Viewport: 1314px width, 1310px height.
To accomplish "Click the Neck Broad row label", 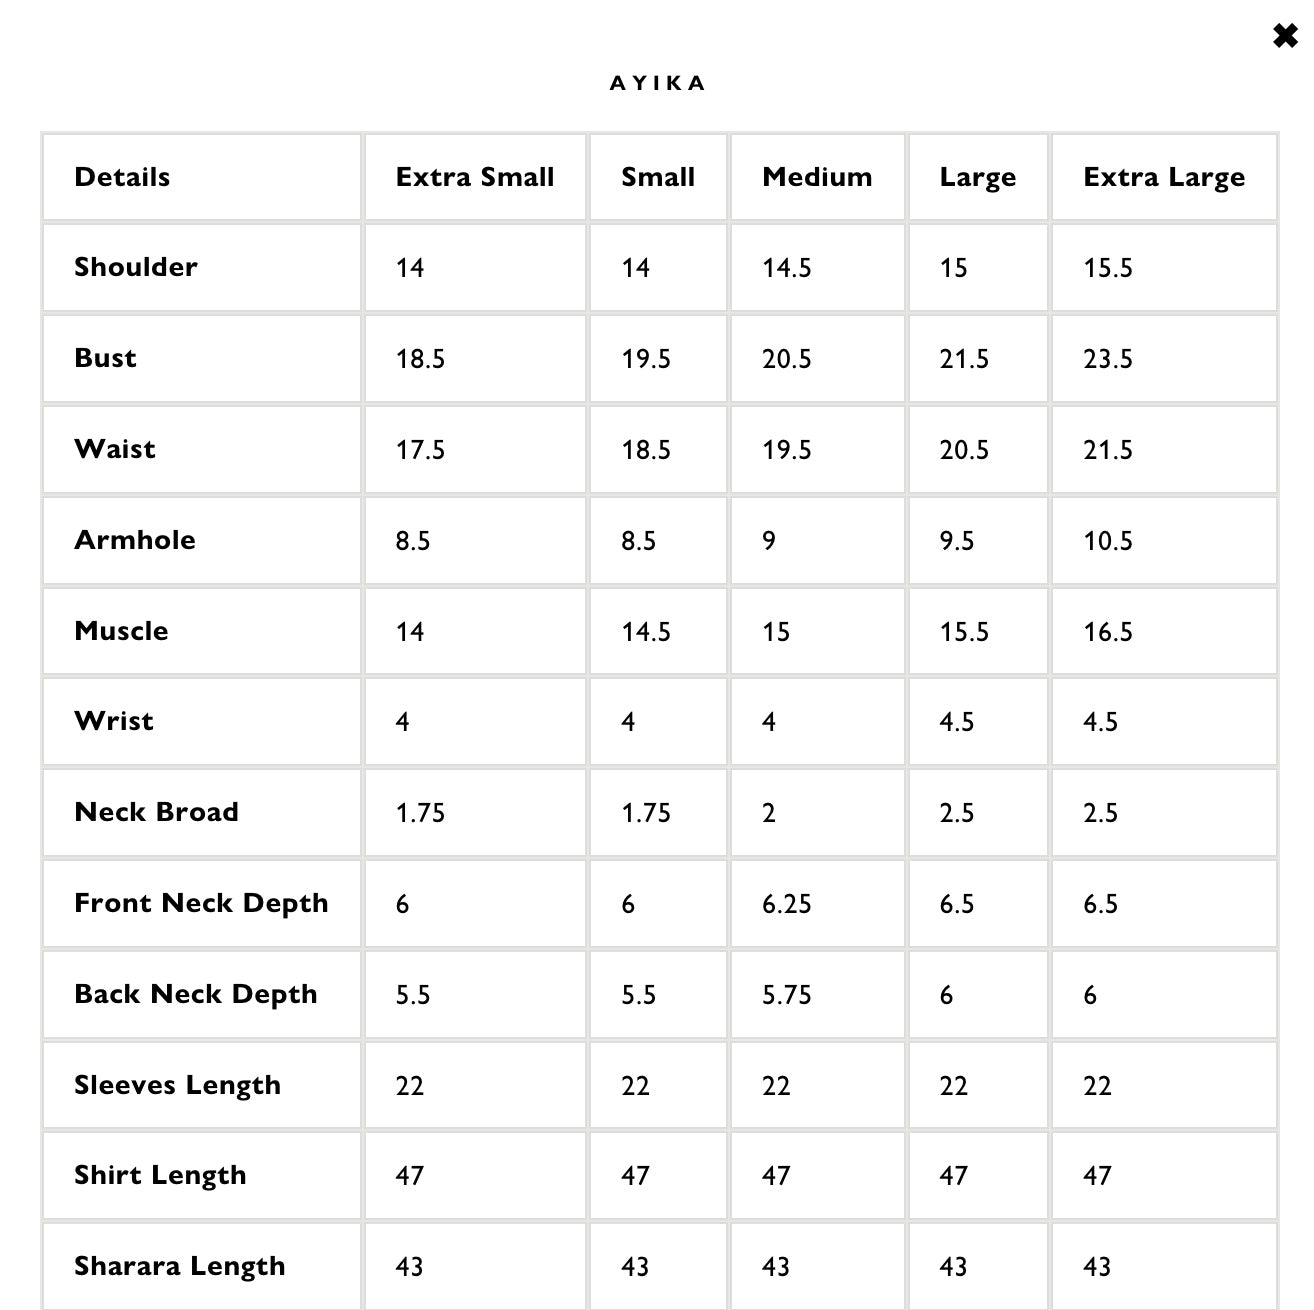I will [x=156, y=812].
